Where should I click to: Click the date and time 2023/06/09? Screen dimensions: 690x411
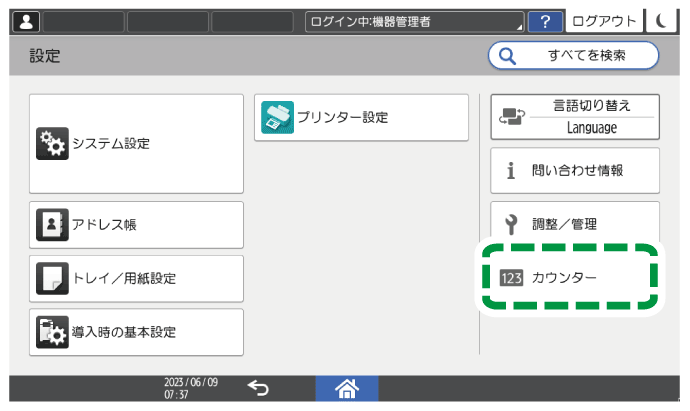(191, 388)
